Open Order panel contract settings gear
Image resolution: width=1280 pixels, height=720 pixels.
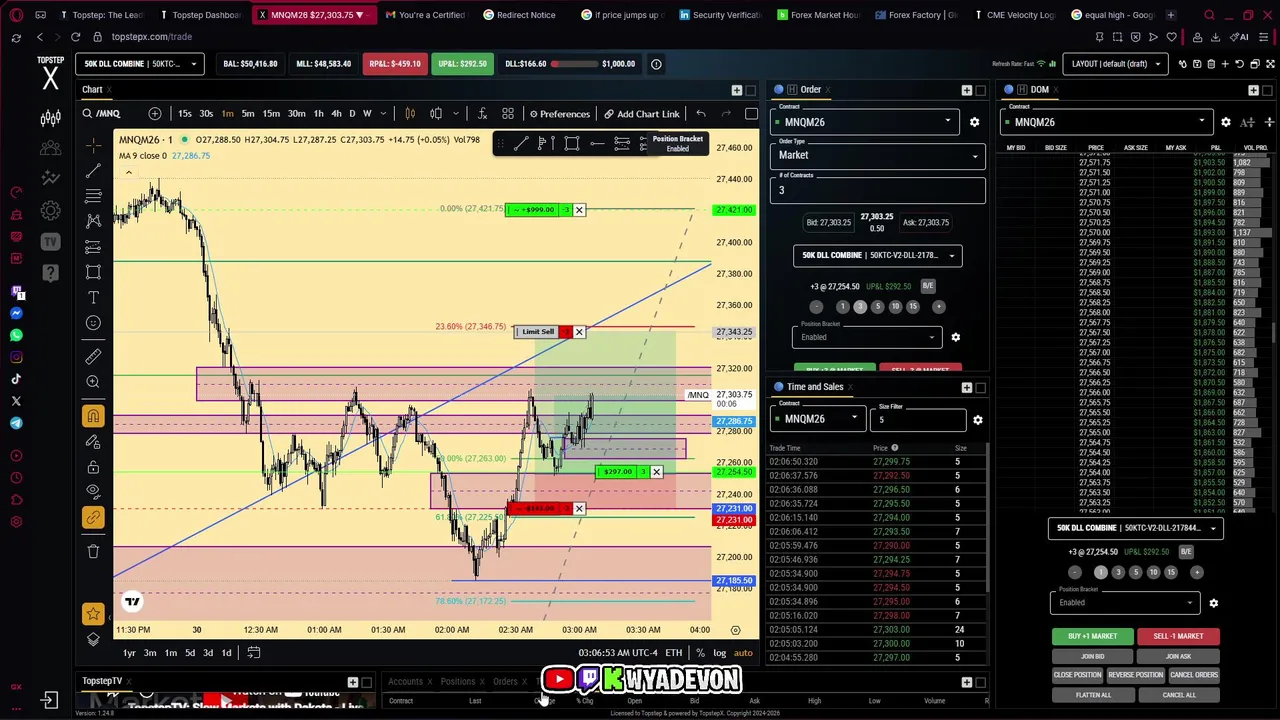click(974, 122)
